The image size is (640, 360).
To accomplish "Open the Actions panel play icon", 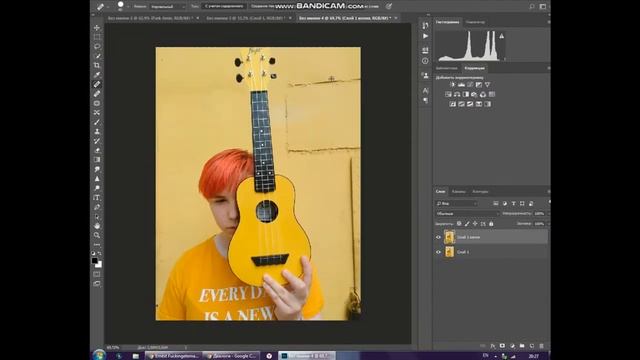I will coord(425,36).
